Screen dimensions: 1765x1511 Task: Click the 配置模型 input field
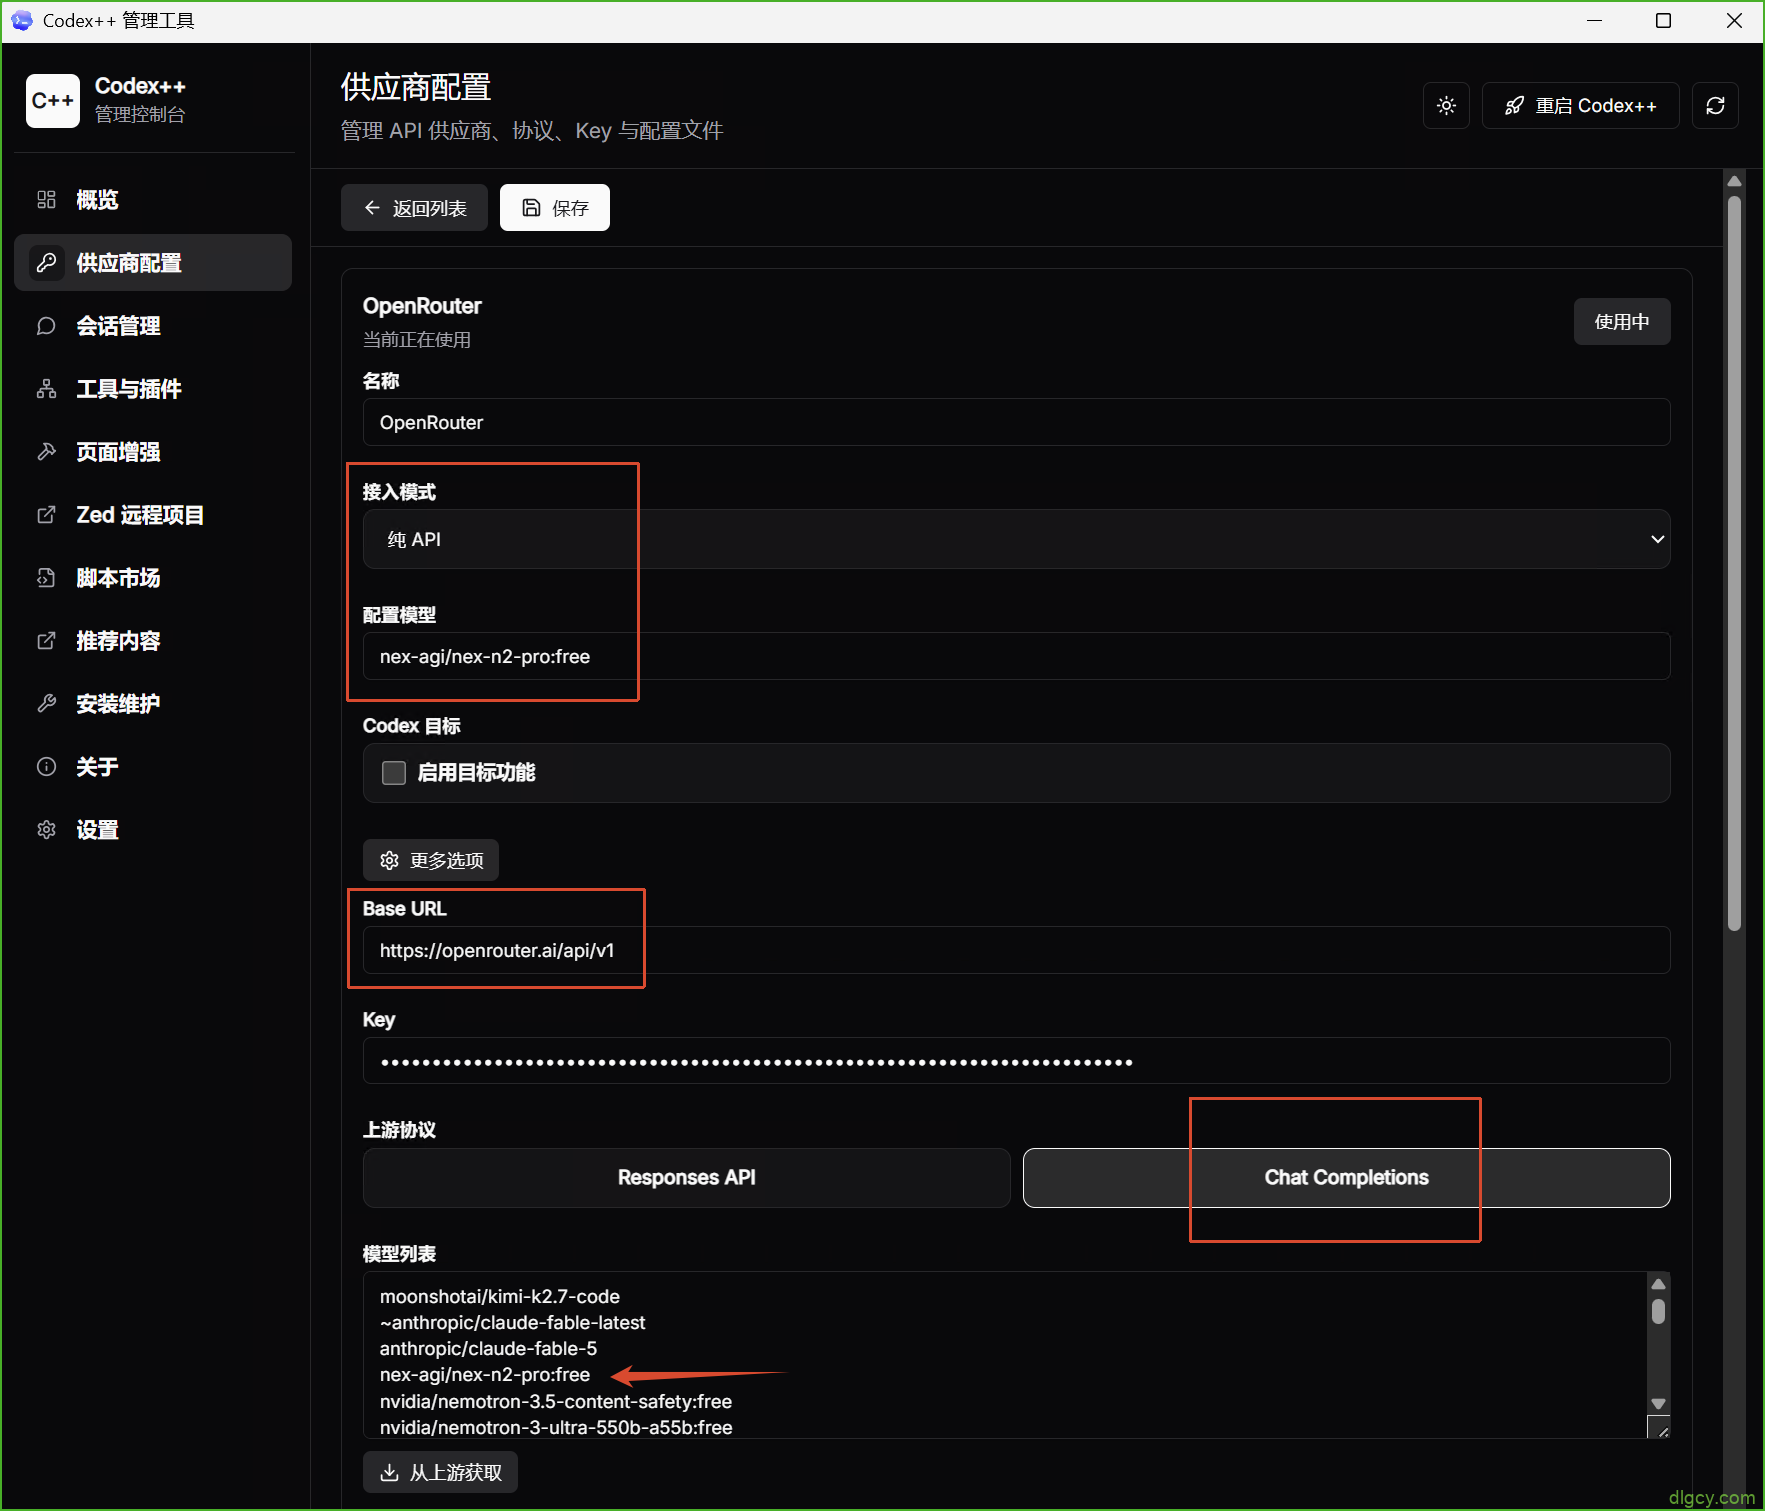tap(1016, 656)
